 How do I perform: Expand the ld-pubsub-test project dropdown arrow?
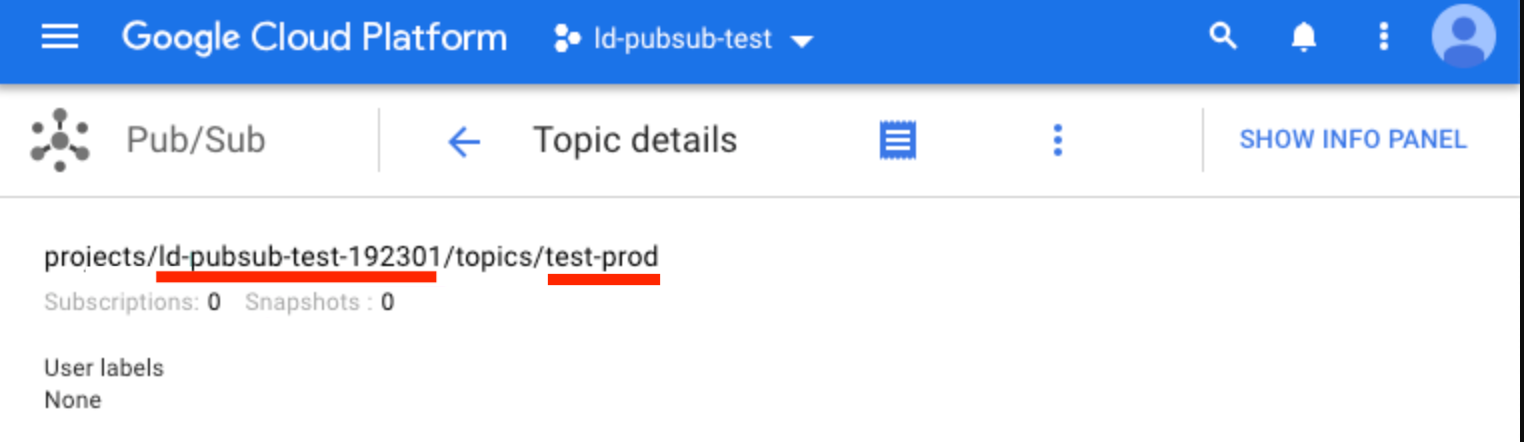(x=801, y=41)
